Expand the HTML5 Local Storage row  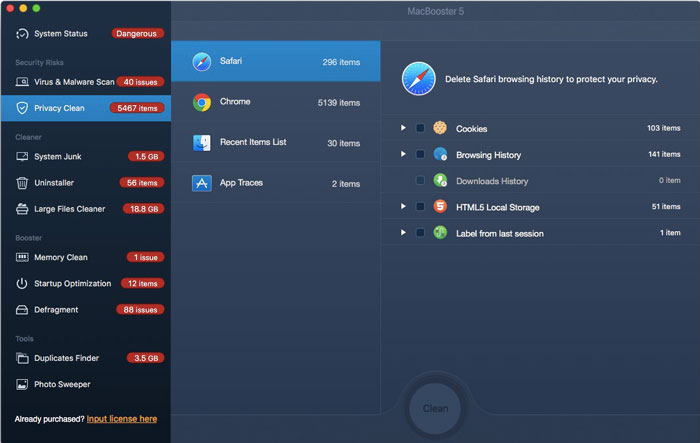pyautogui.click(x=403, y=206)
